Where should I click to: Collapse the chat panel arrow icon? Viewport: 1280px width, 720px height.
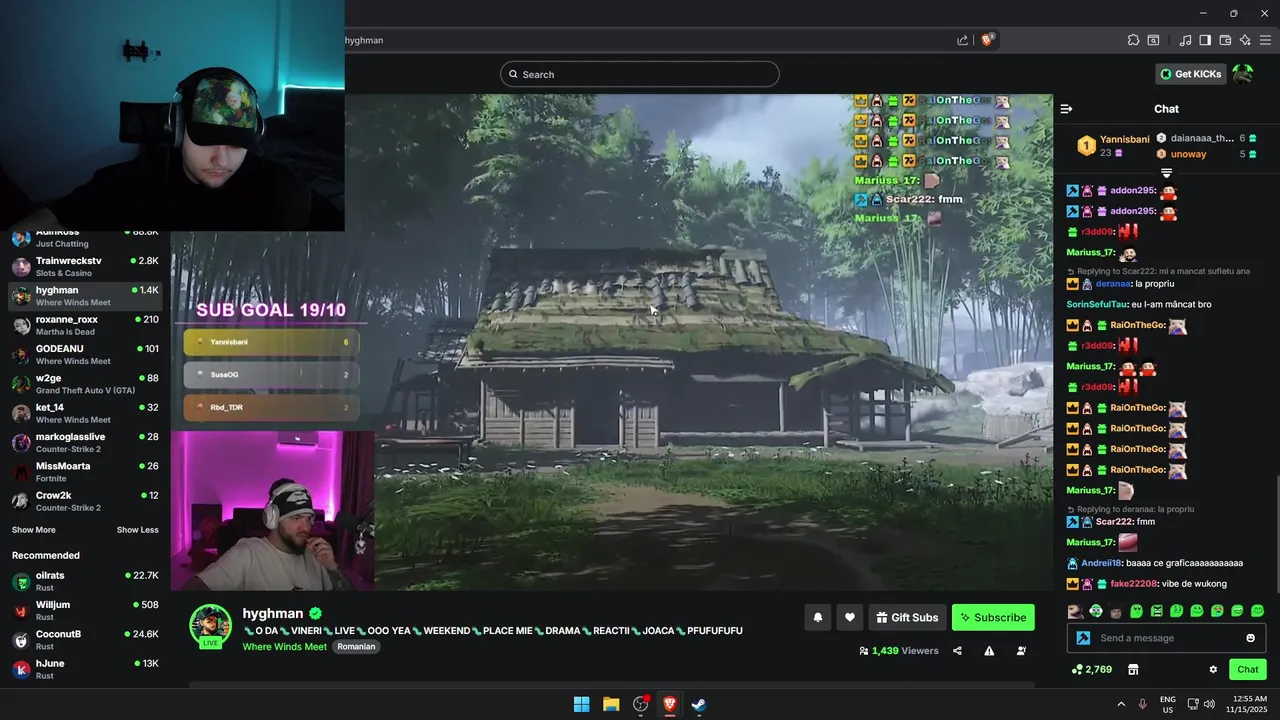[1066, 109]
